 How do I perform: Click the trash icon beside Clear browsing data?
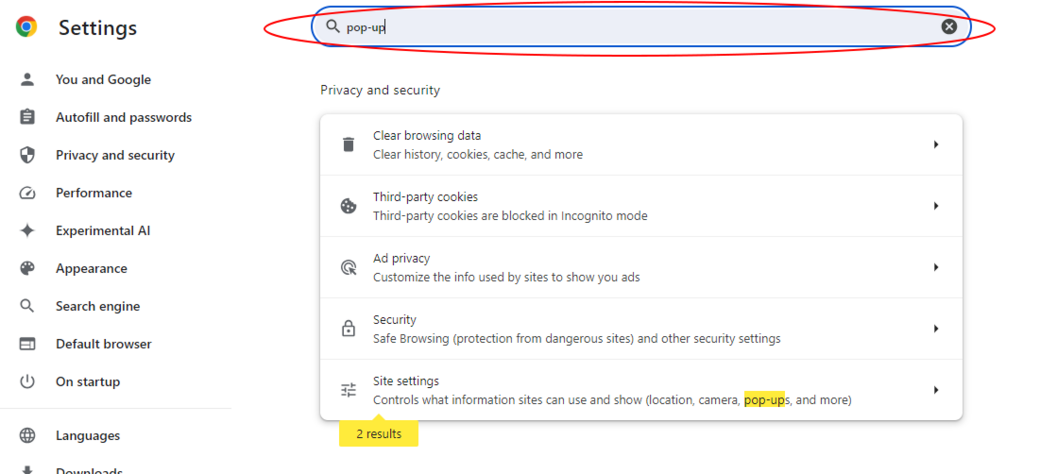[348, 145]
